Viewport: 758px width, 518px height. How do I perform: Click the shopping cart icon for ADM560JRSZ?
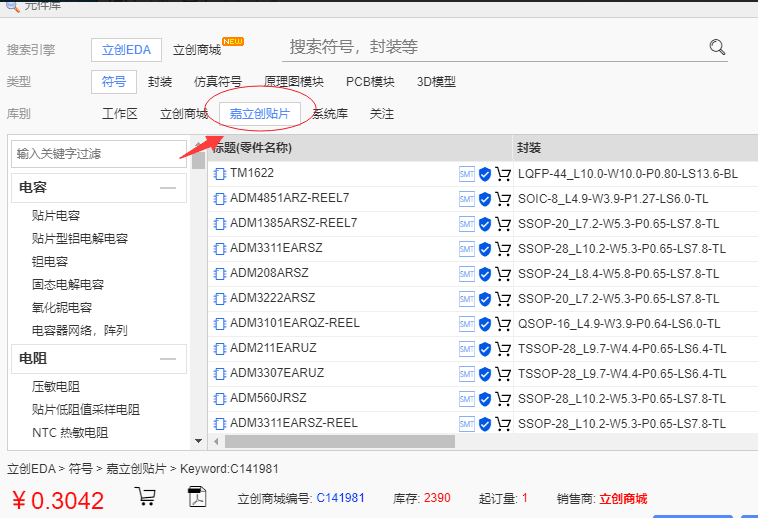(503, 399)
